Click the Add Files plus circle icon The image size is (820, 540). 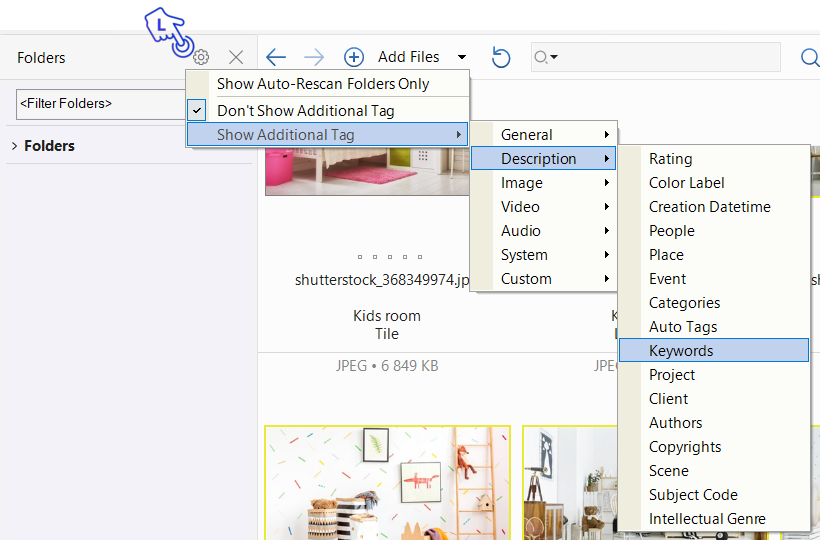[354, 58]
